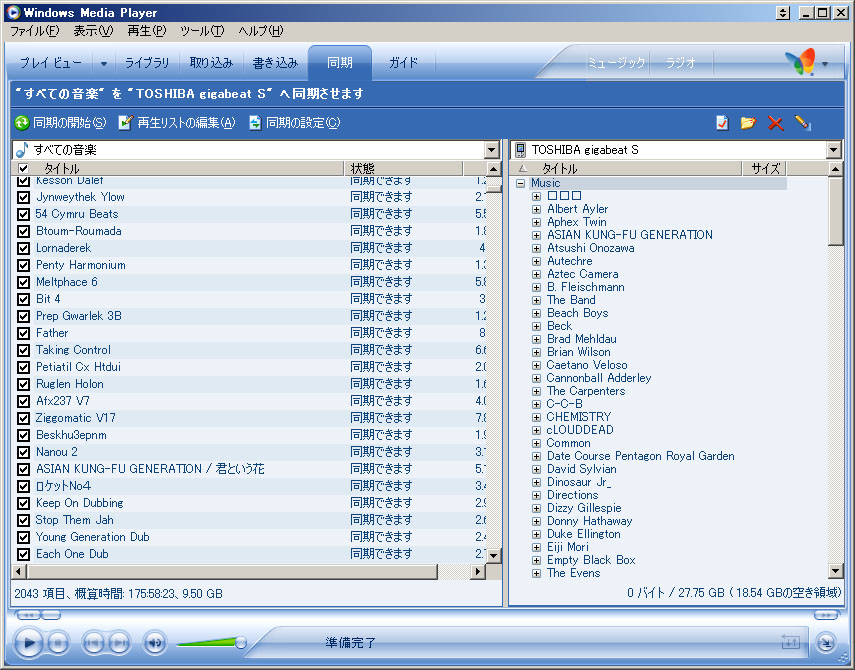Screen dimensions: 855x670
Task: Click the 同期の開始(S) button label
Action: (x=69, y=123)
